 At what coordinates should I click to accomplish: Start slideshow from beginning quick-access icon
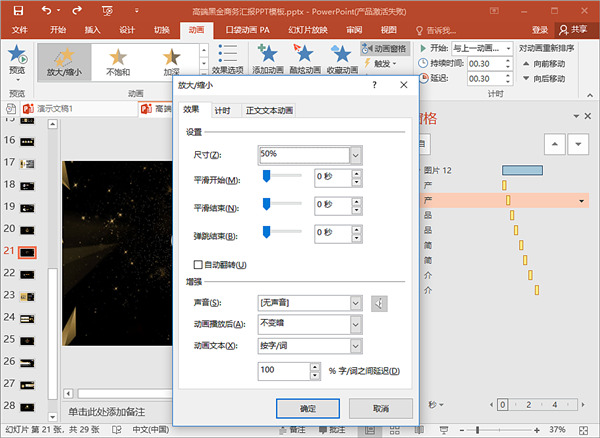107,11
